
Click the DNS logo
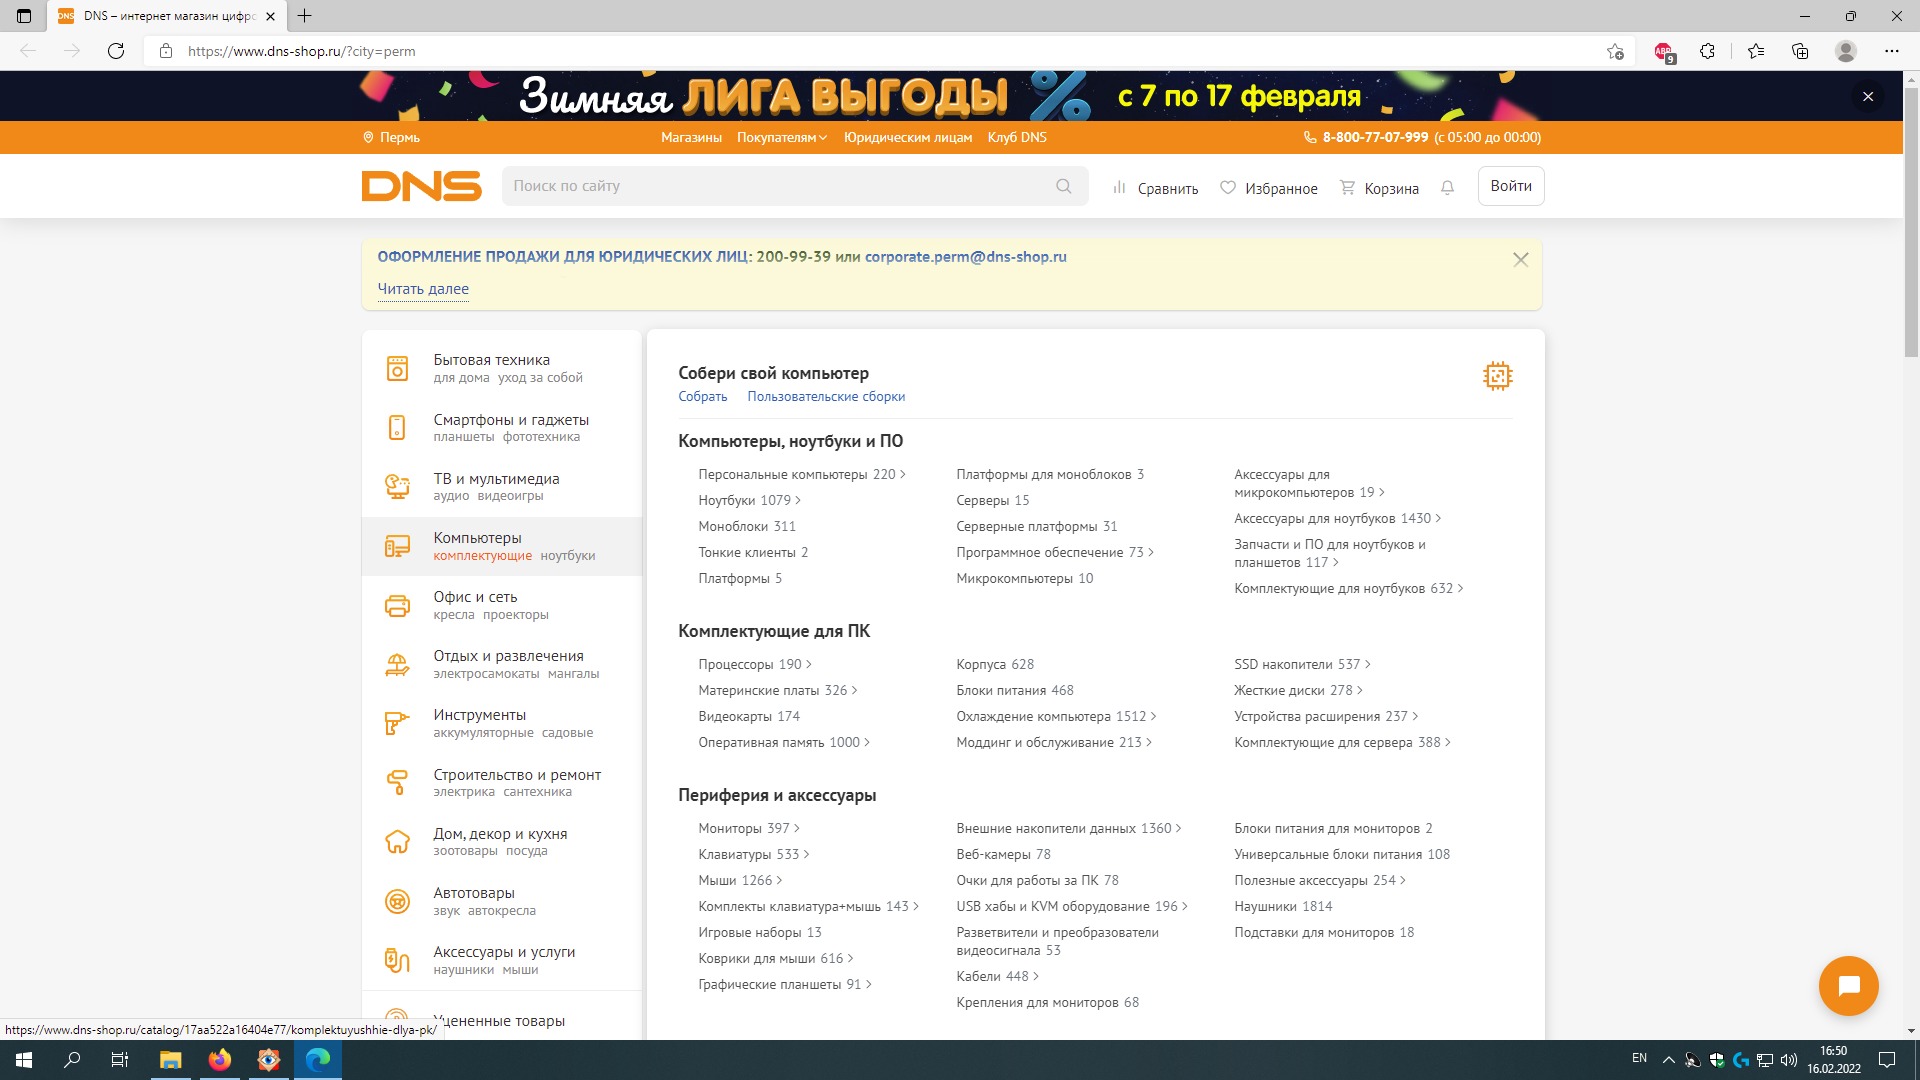(421, 186)
